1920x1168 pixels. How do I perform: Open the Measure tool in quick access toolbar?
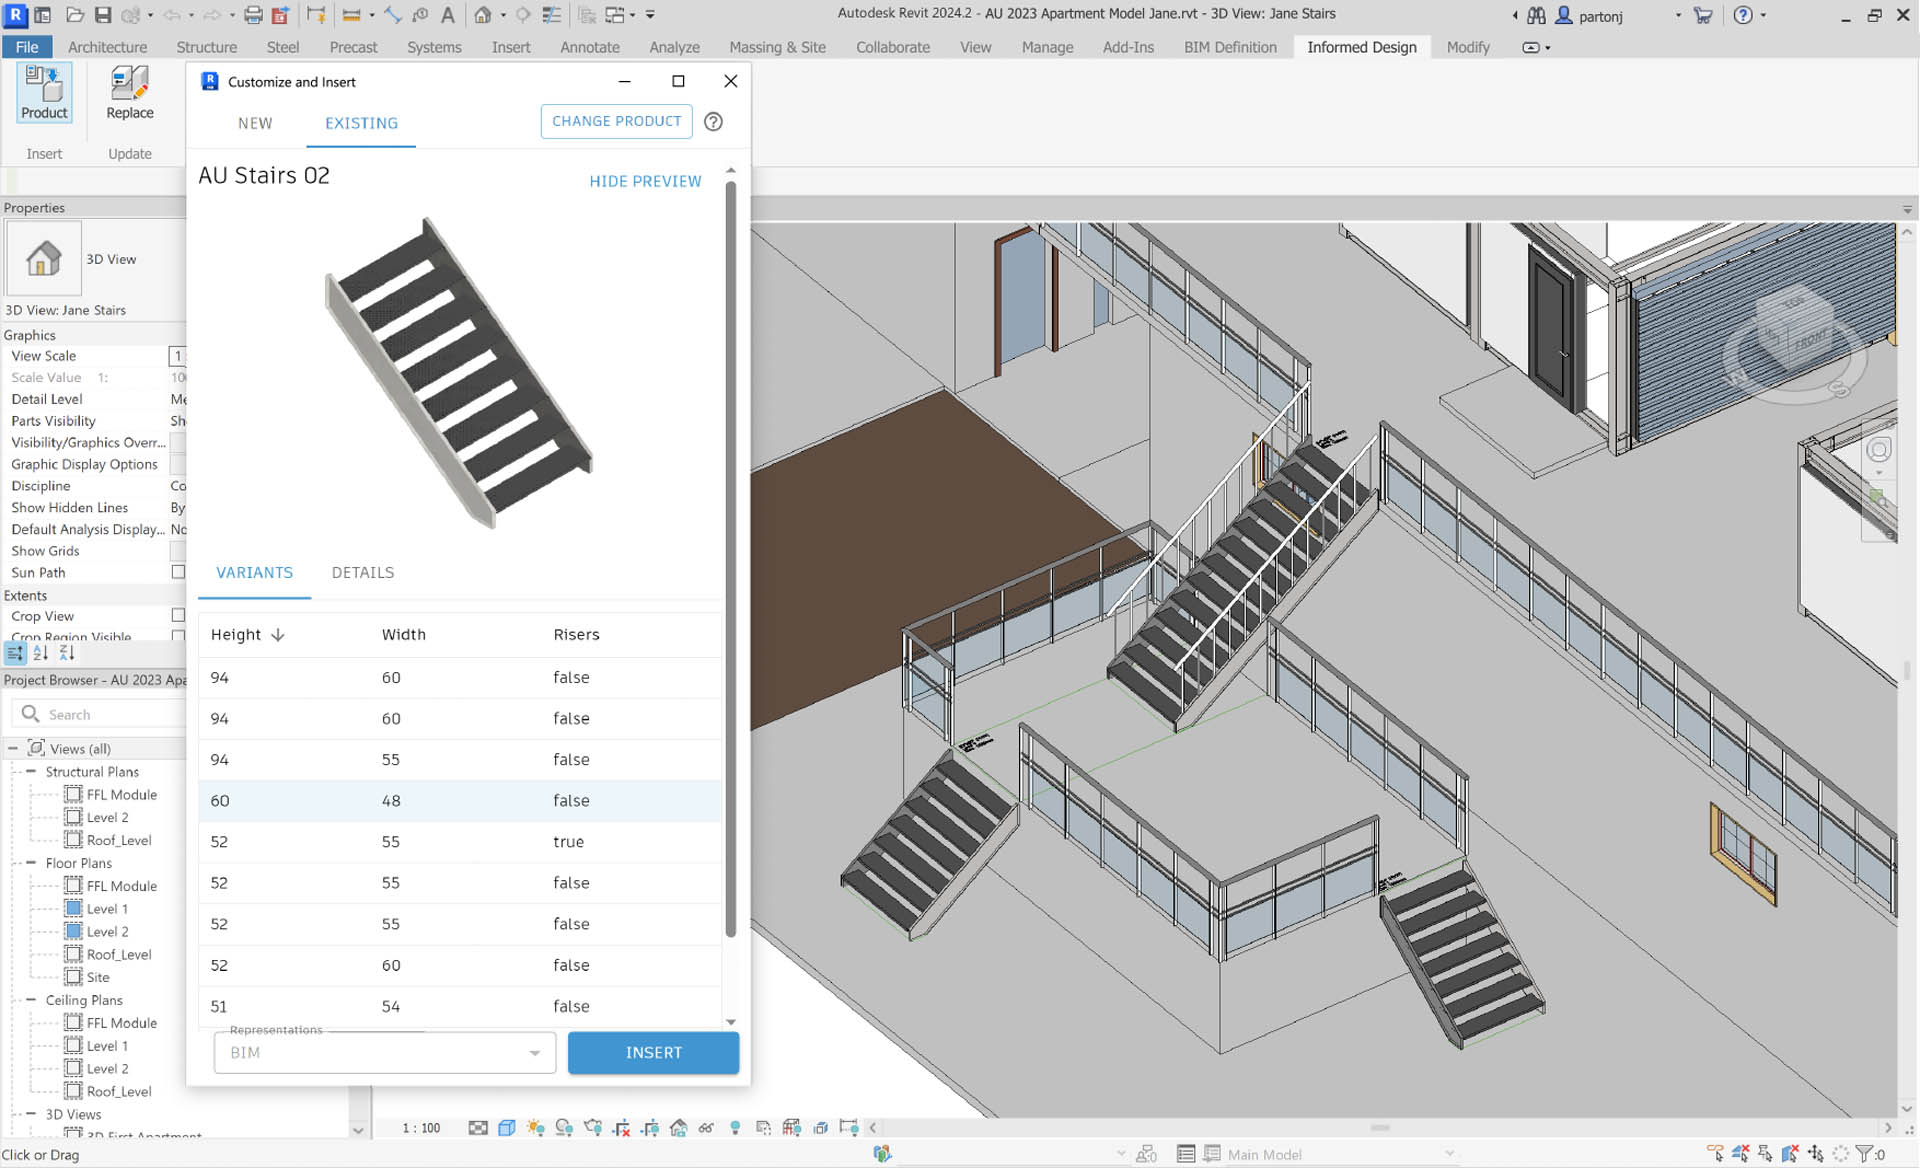393,15
